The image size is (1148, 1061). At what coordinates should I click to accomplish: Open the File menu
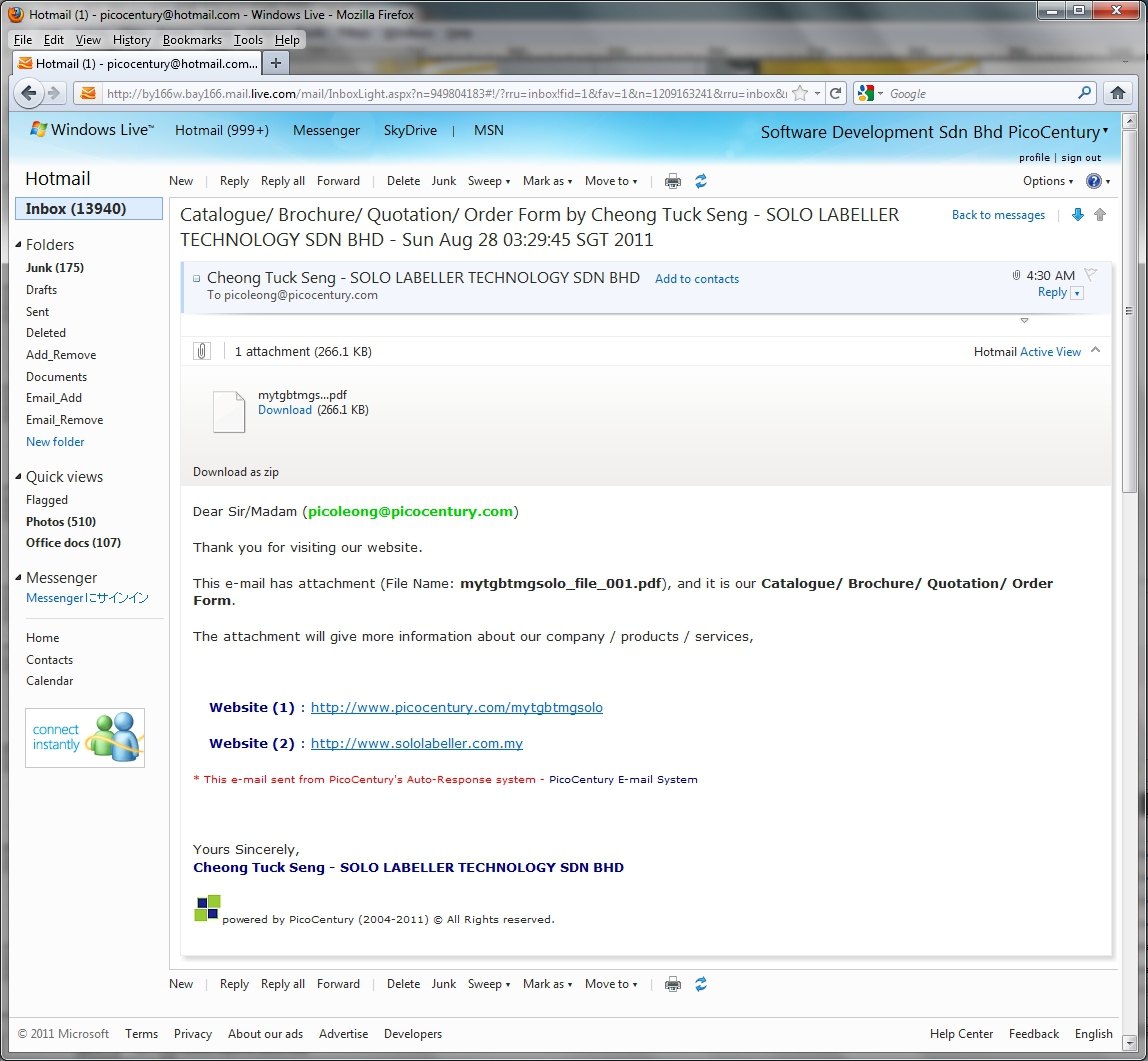23,40
